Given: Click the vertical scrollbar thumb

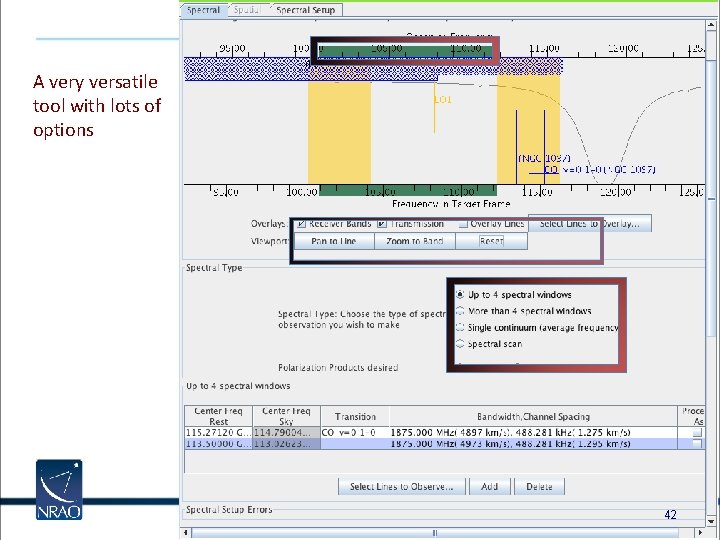Looking at the screenshot, I should pos(711,197).
